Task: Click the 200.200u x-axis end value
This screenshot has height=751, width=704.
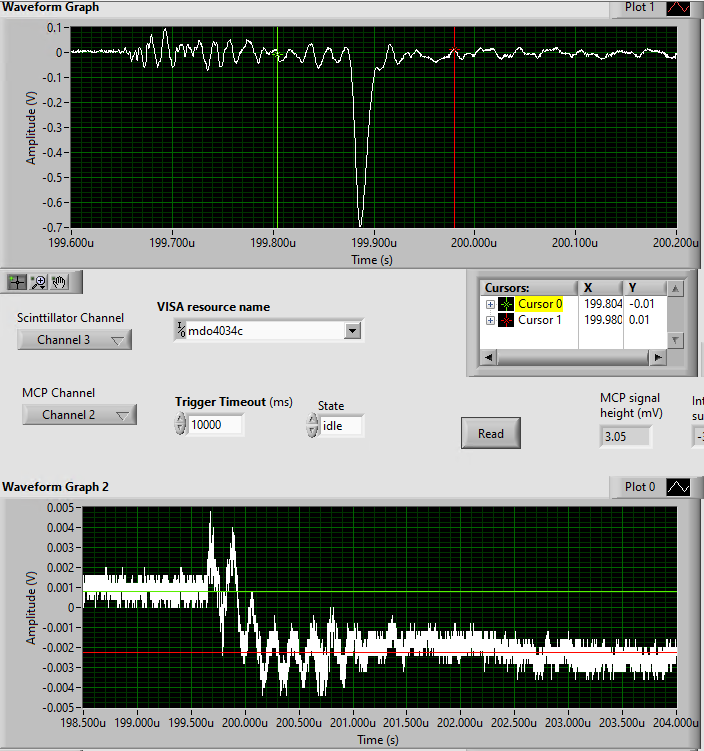Action: (675, 243)
